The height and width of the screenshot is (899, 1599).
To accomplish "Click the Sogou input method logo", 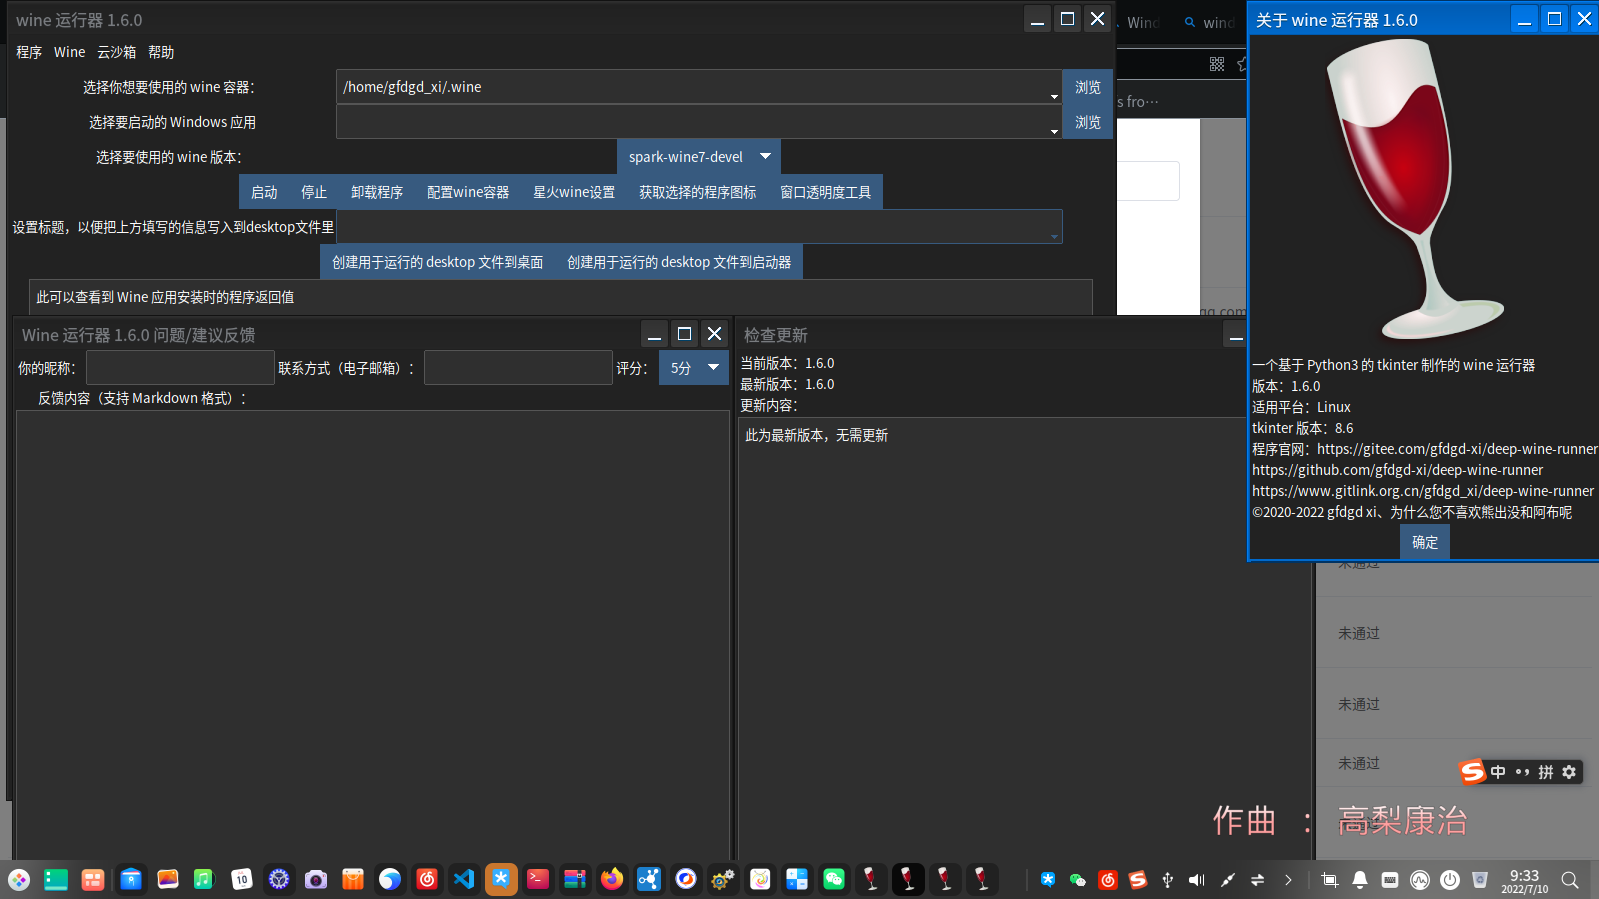I will click(1472, 772).
